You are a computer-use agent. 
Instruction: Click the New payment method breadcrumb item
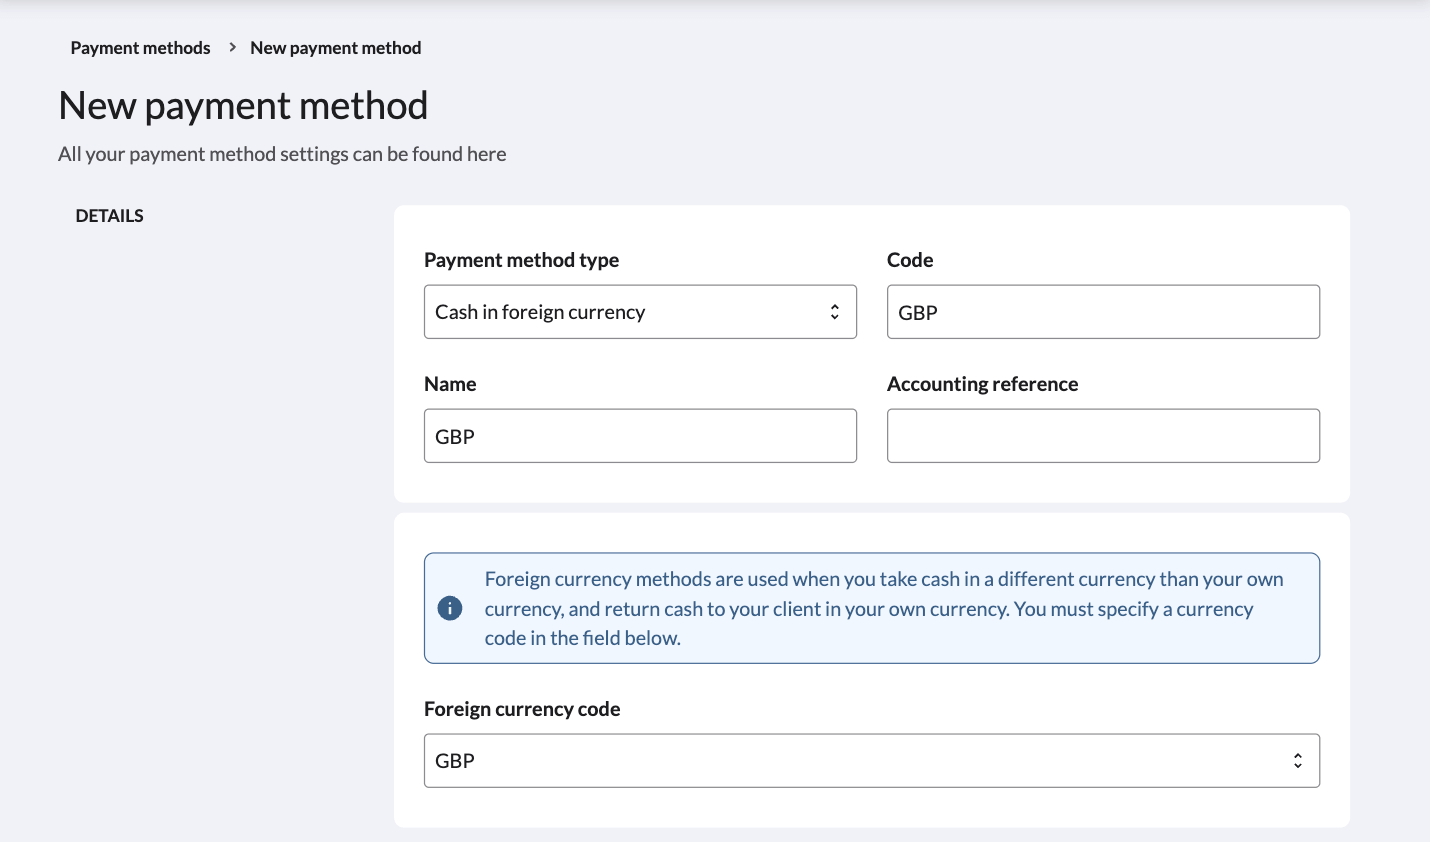(x=335, y=47)
